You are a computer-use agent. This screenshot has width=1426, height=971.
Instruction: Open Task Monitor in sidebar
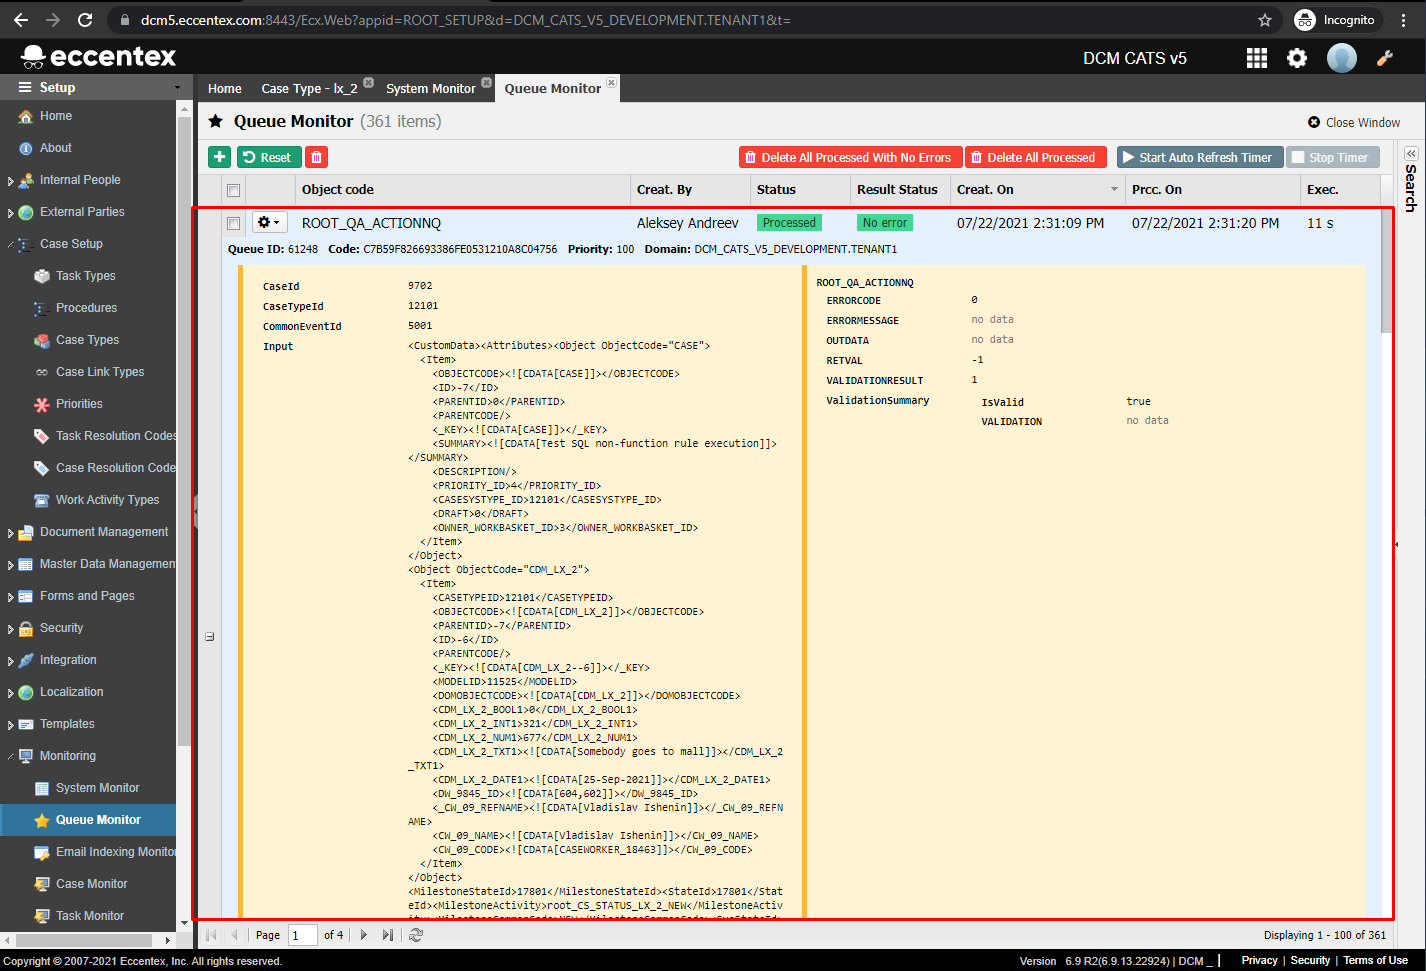[x=90, y=916]
